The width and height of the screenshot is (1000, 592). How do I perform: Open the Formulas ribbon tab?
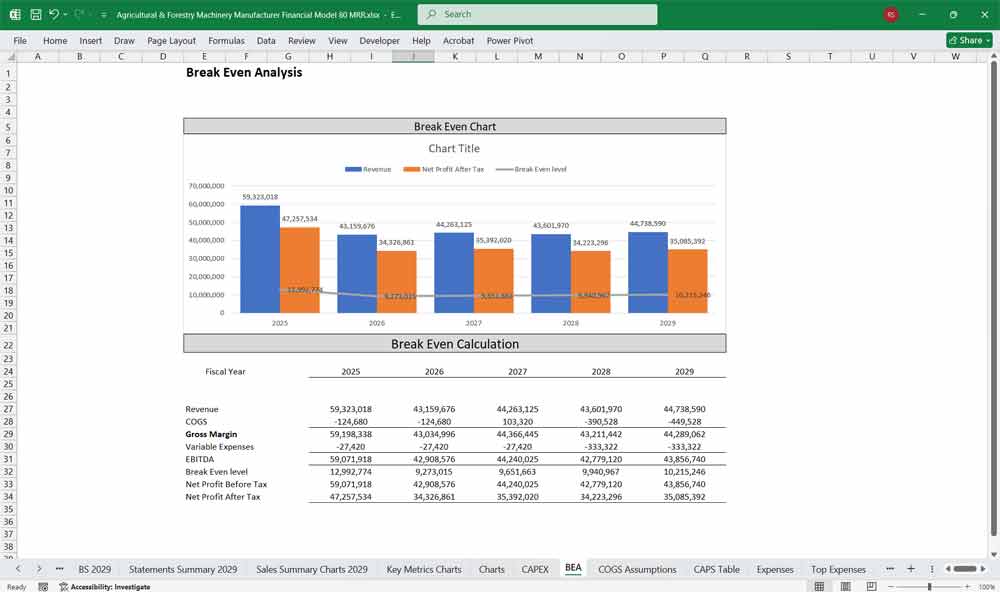click(226, 41)
